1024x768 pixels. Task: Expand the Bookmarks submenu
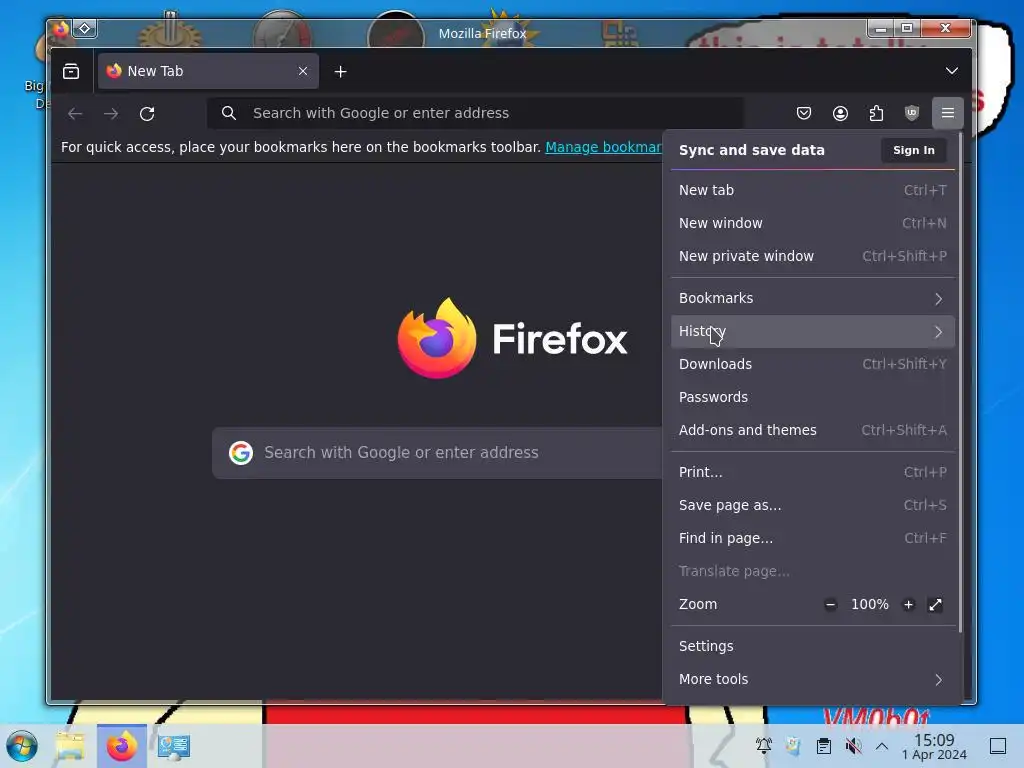point(812,298)
